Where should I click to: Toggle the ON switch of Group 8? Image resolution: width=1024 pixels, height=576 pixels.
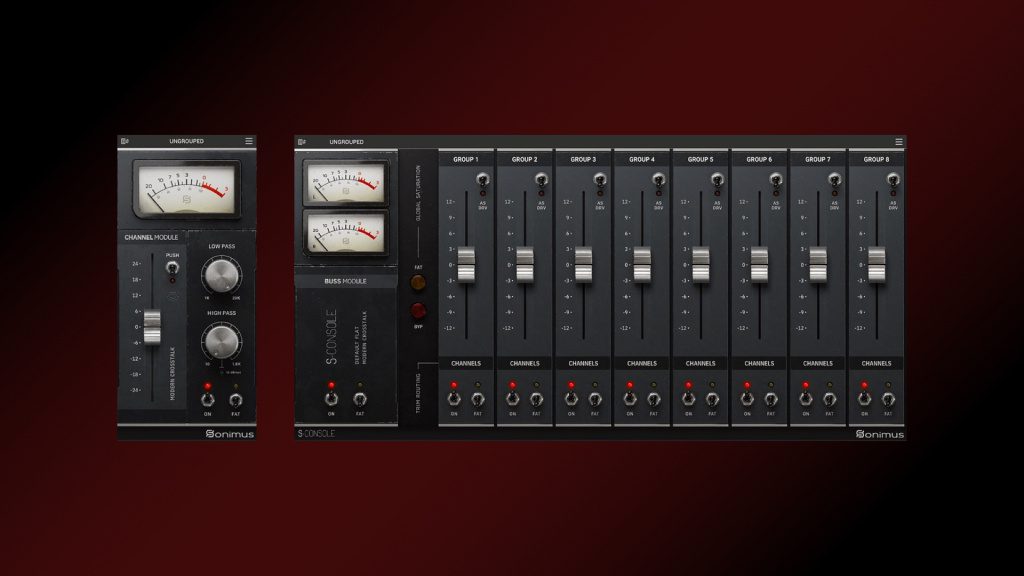pos(865,398)
